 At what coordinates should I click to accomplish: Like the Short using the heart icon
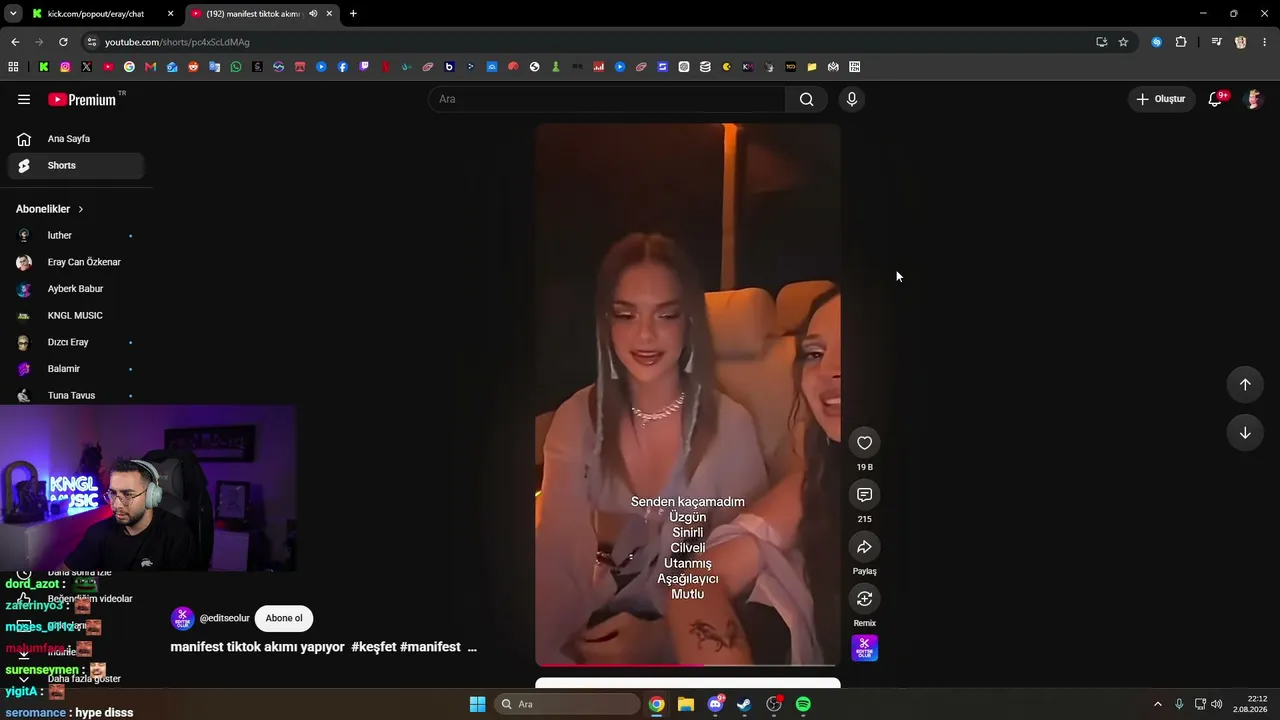[865, 443]
